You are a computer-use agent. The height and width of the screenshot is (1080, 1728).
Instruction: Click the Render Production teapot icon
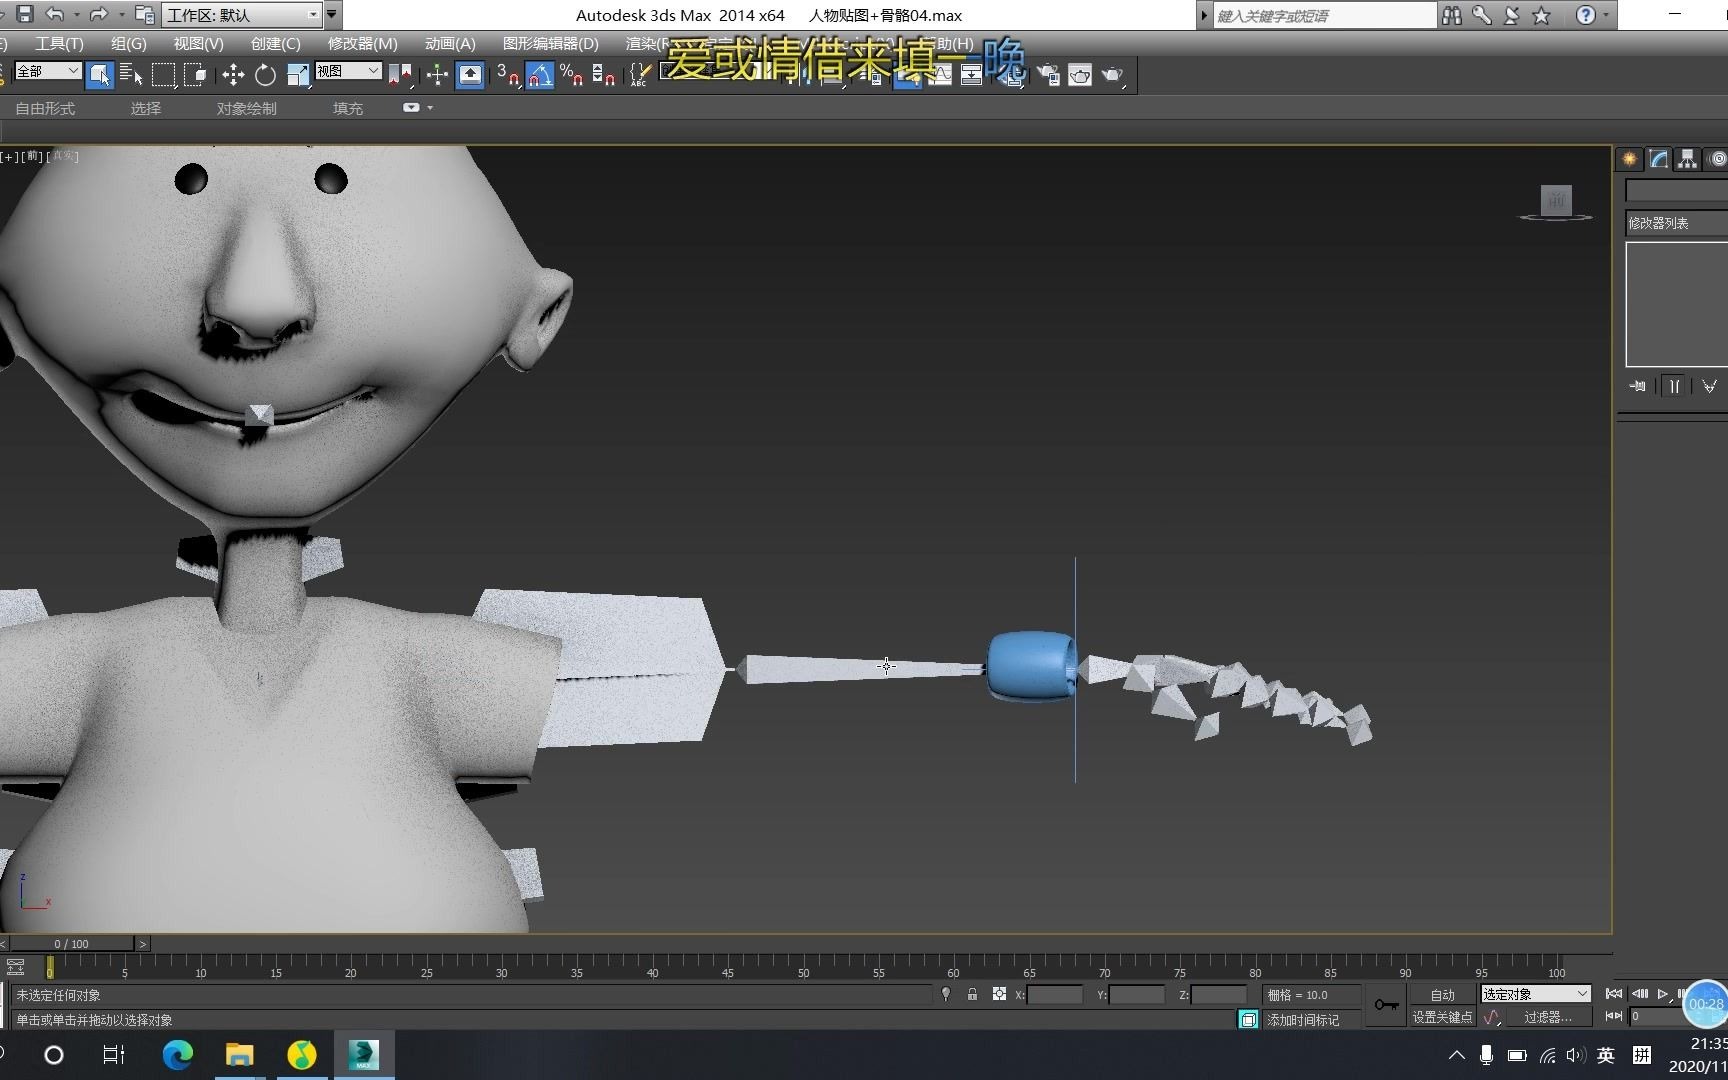tap(1113, 75)
